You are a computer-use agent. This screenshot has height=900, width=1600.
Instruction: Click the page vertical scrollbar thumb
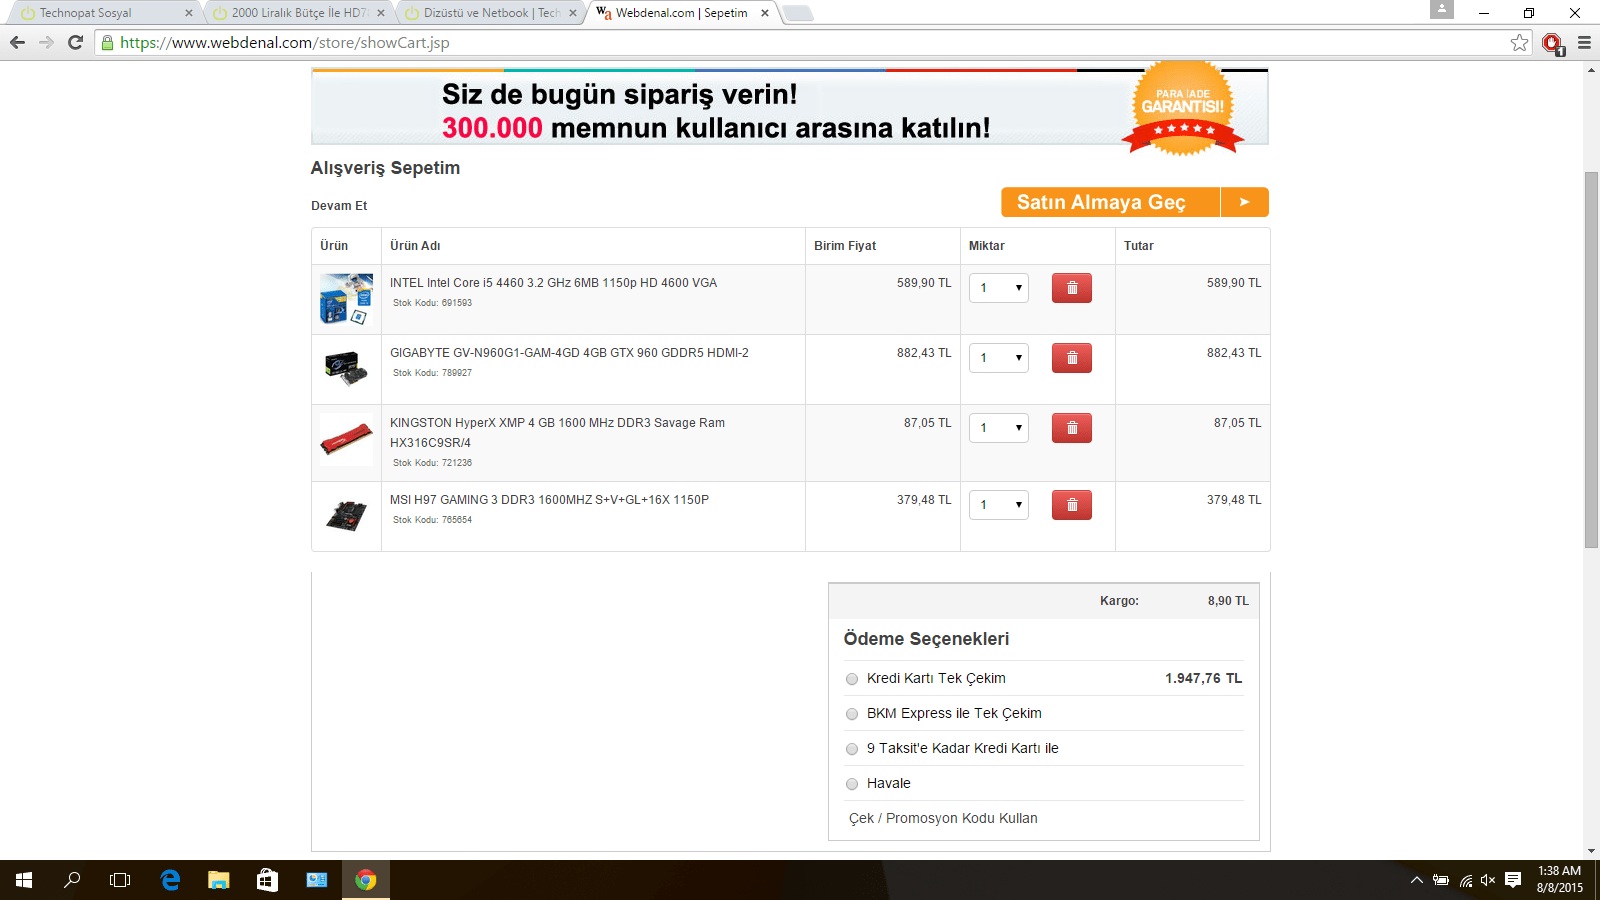click(x=1591, y=360)
